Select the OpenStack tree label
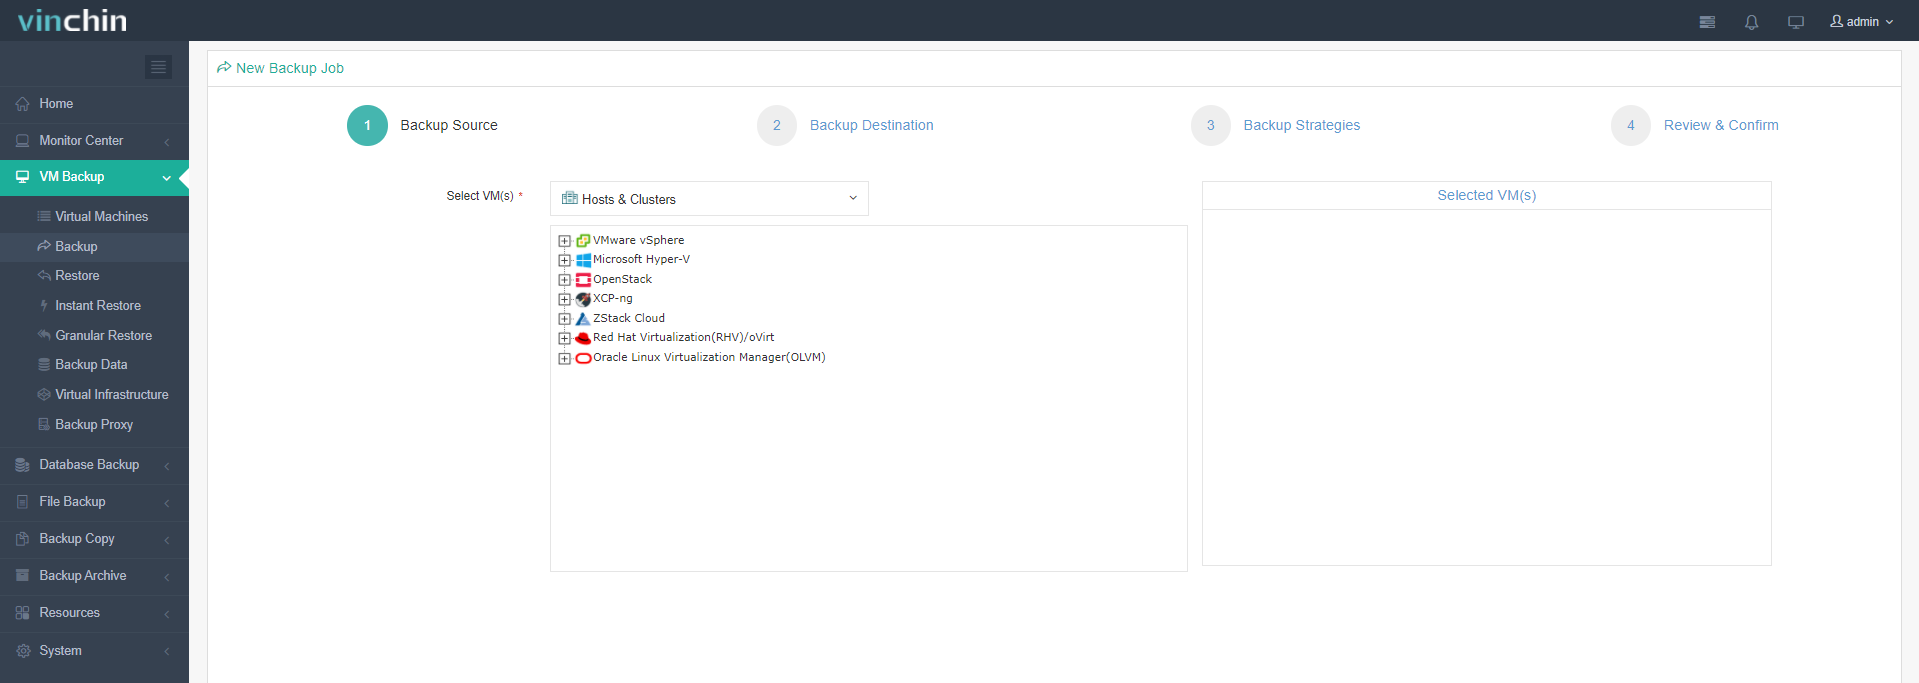 point(622,279)
